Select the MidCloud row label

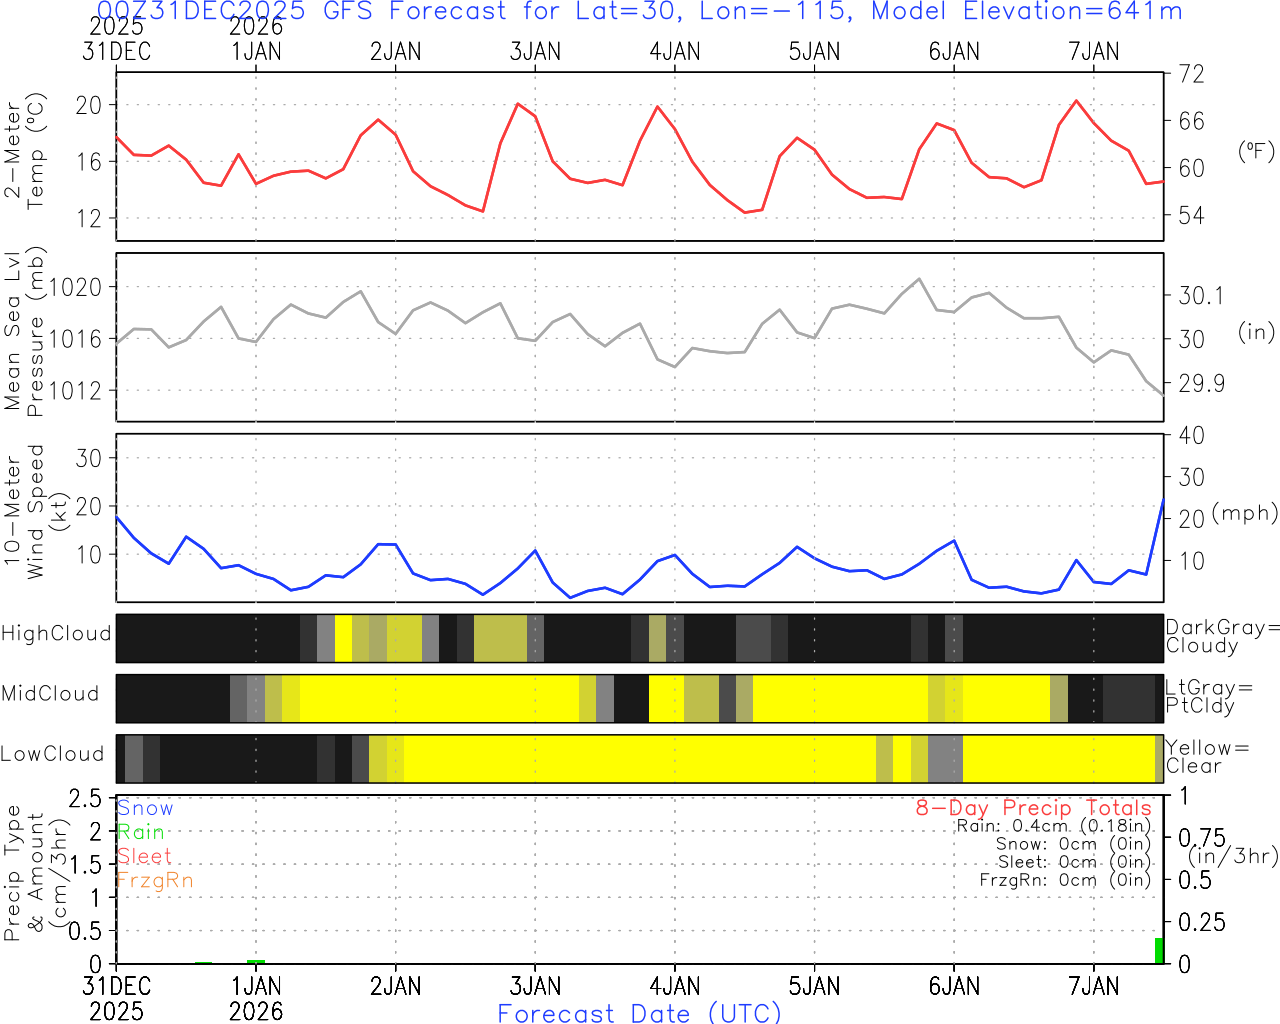click(x=51, y=694)
